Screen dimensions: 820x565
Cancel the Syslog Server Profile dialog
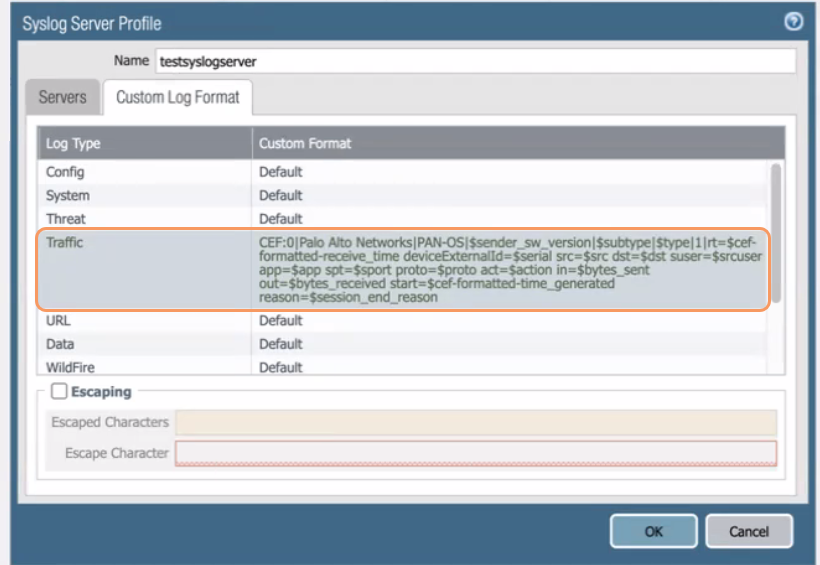pyautogui.click(x=749, y=531)
